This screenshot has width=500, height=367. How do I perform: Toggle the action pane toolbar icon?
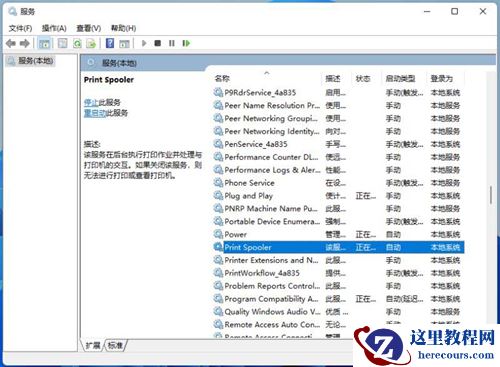[124, 43]
